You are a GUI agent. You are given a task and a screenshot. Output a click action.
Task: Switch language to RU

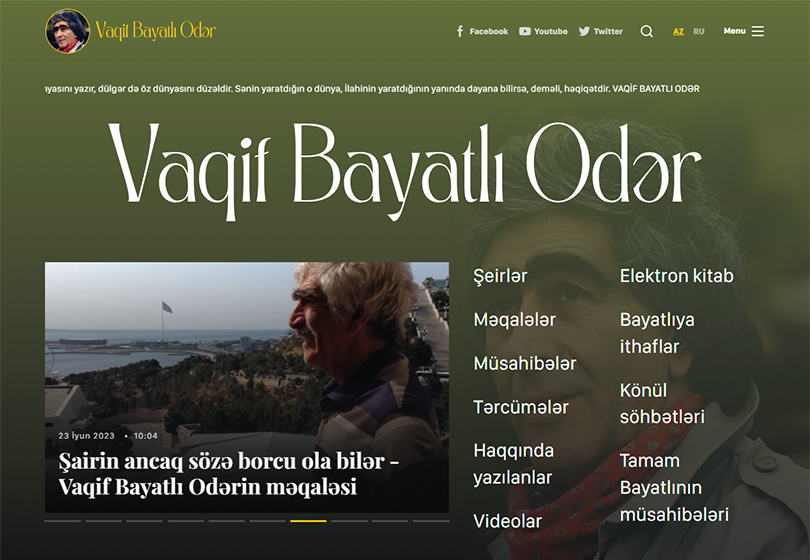[699, 31]
